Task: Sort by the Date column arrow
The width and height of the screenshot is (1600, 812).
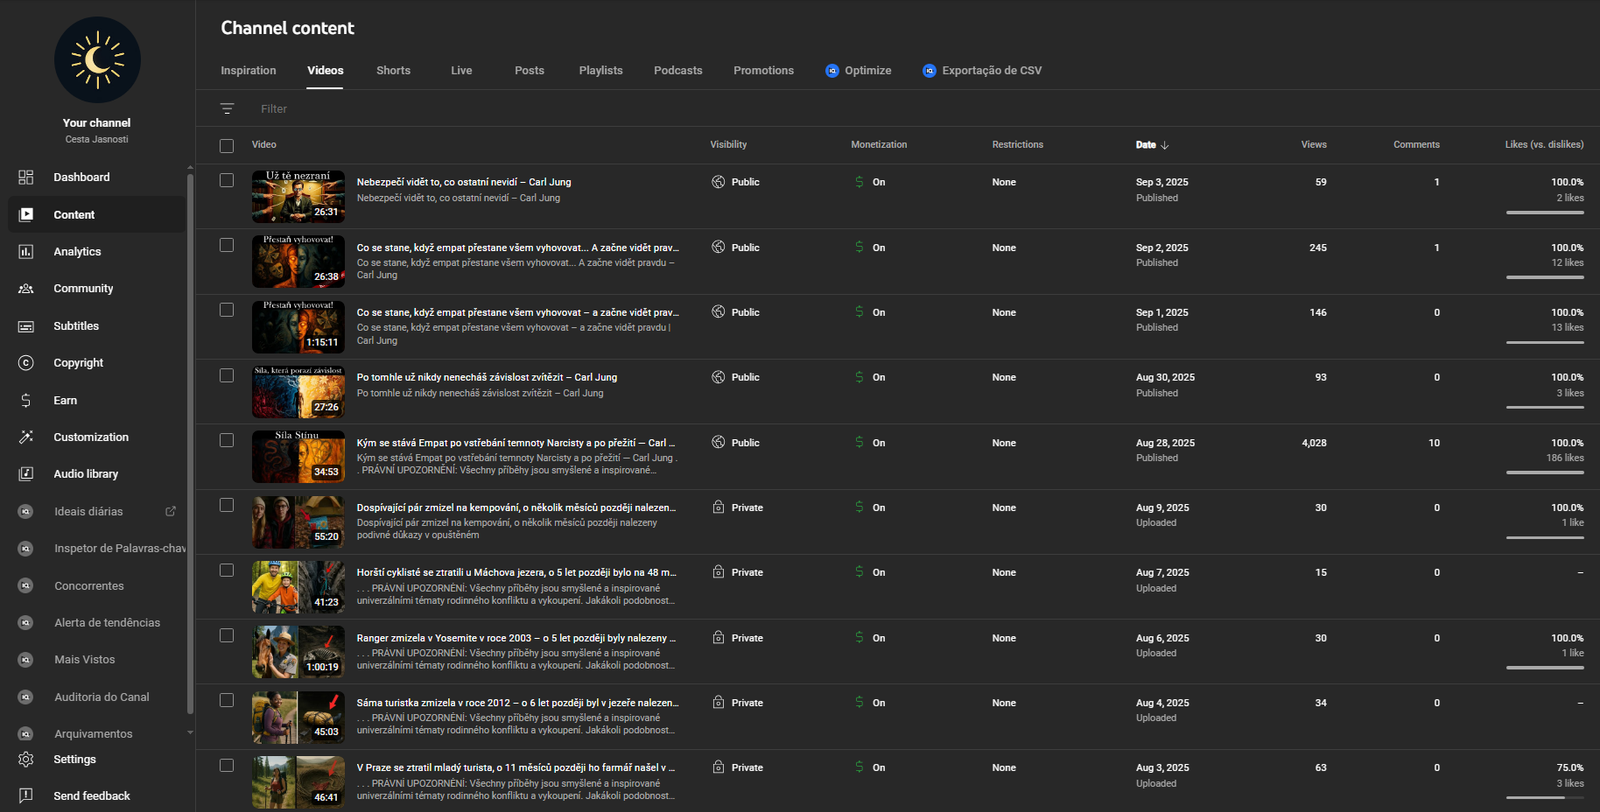Action: 1165,145
